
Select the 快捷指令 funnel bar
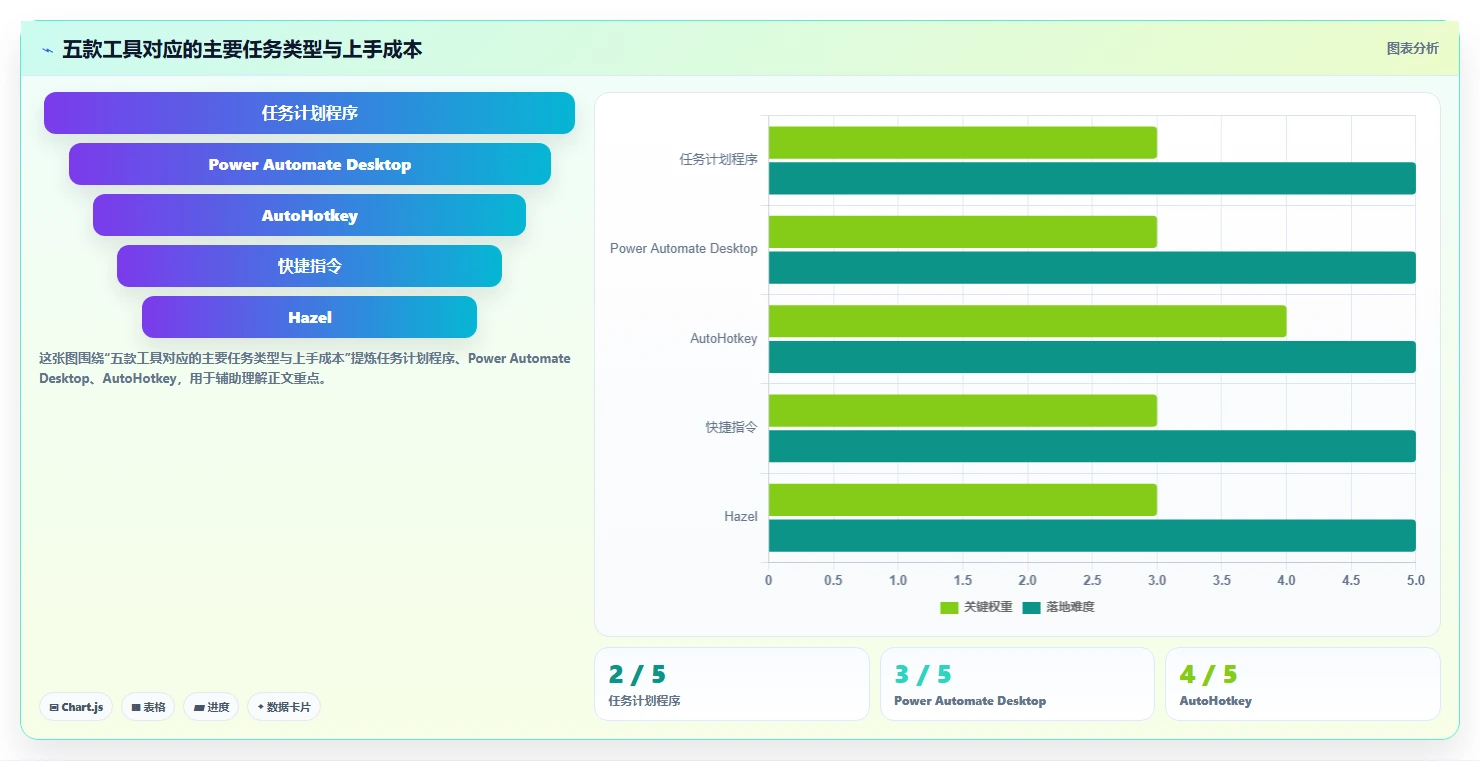pos(309,266)
